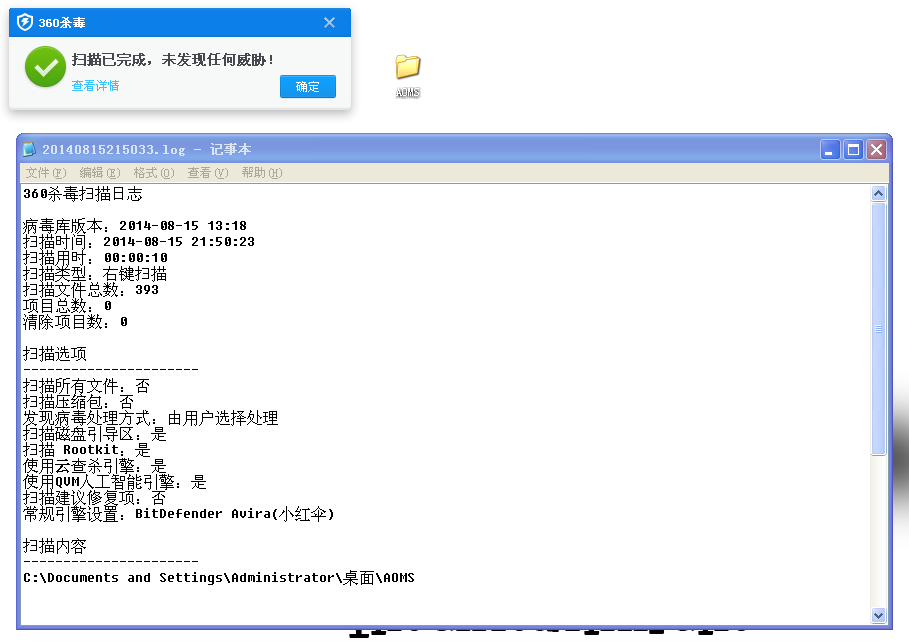Click the line '扫描用时: 00:00:10'
909x643 pixels.
95,257
